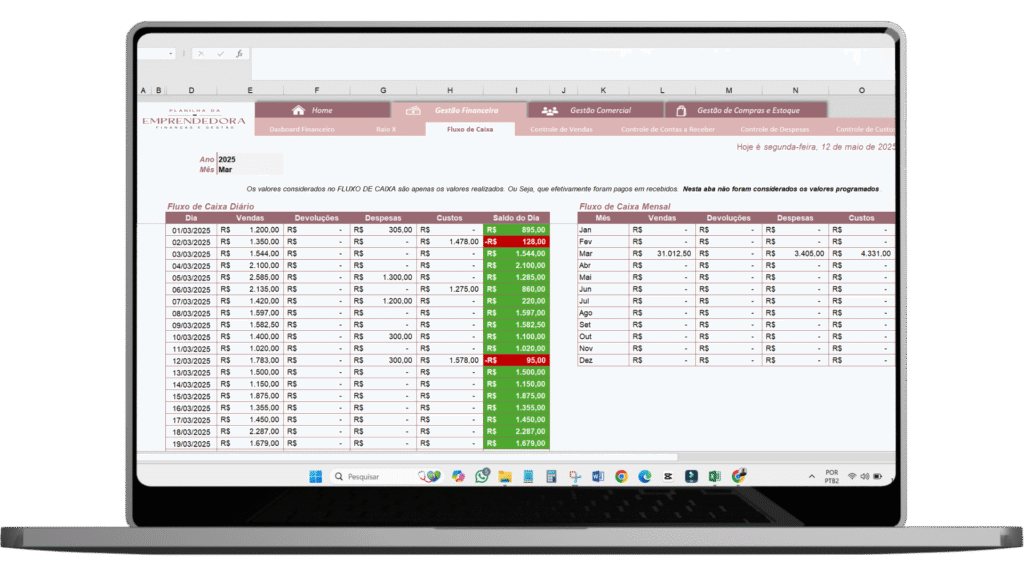Click the Pesquisar search box in taskbar
Image resolution: width=1024 pixels, height=576 pixels.
coord(372,477)
